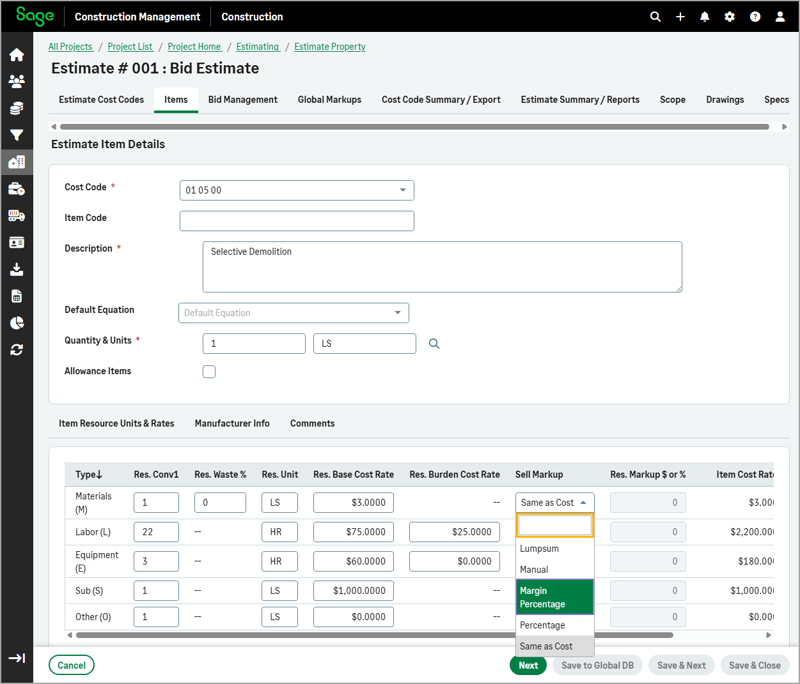Open the global search icon
This screenshot has height=684, width=800.
click(655, 16)
